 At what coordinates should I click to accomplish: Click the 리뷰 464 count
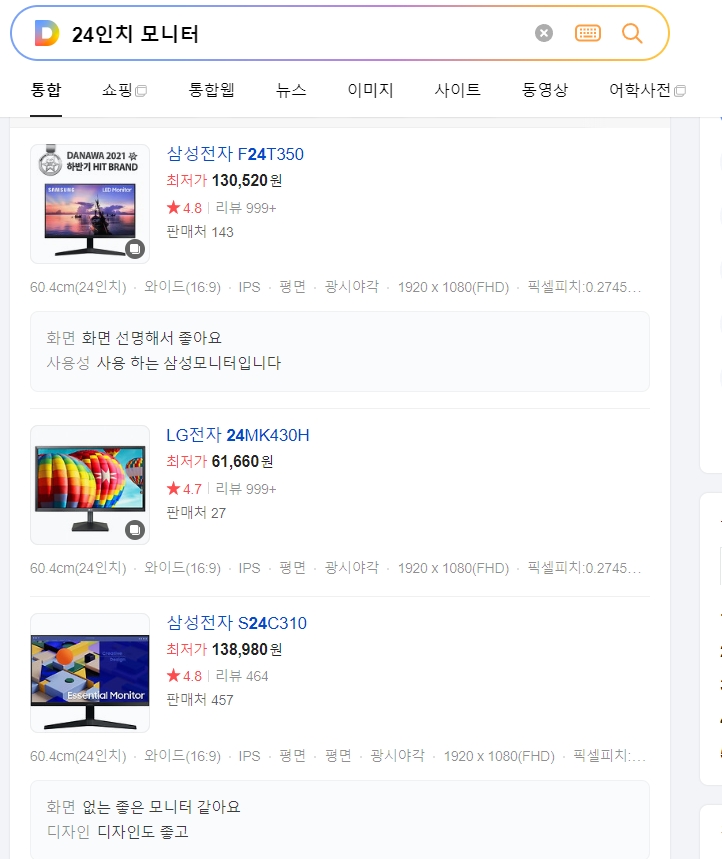tap(242, 676)
